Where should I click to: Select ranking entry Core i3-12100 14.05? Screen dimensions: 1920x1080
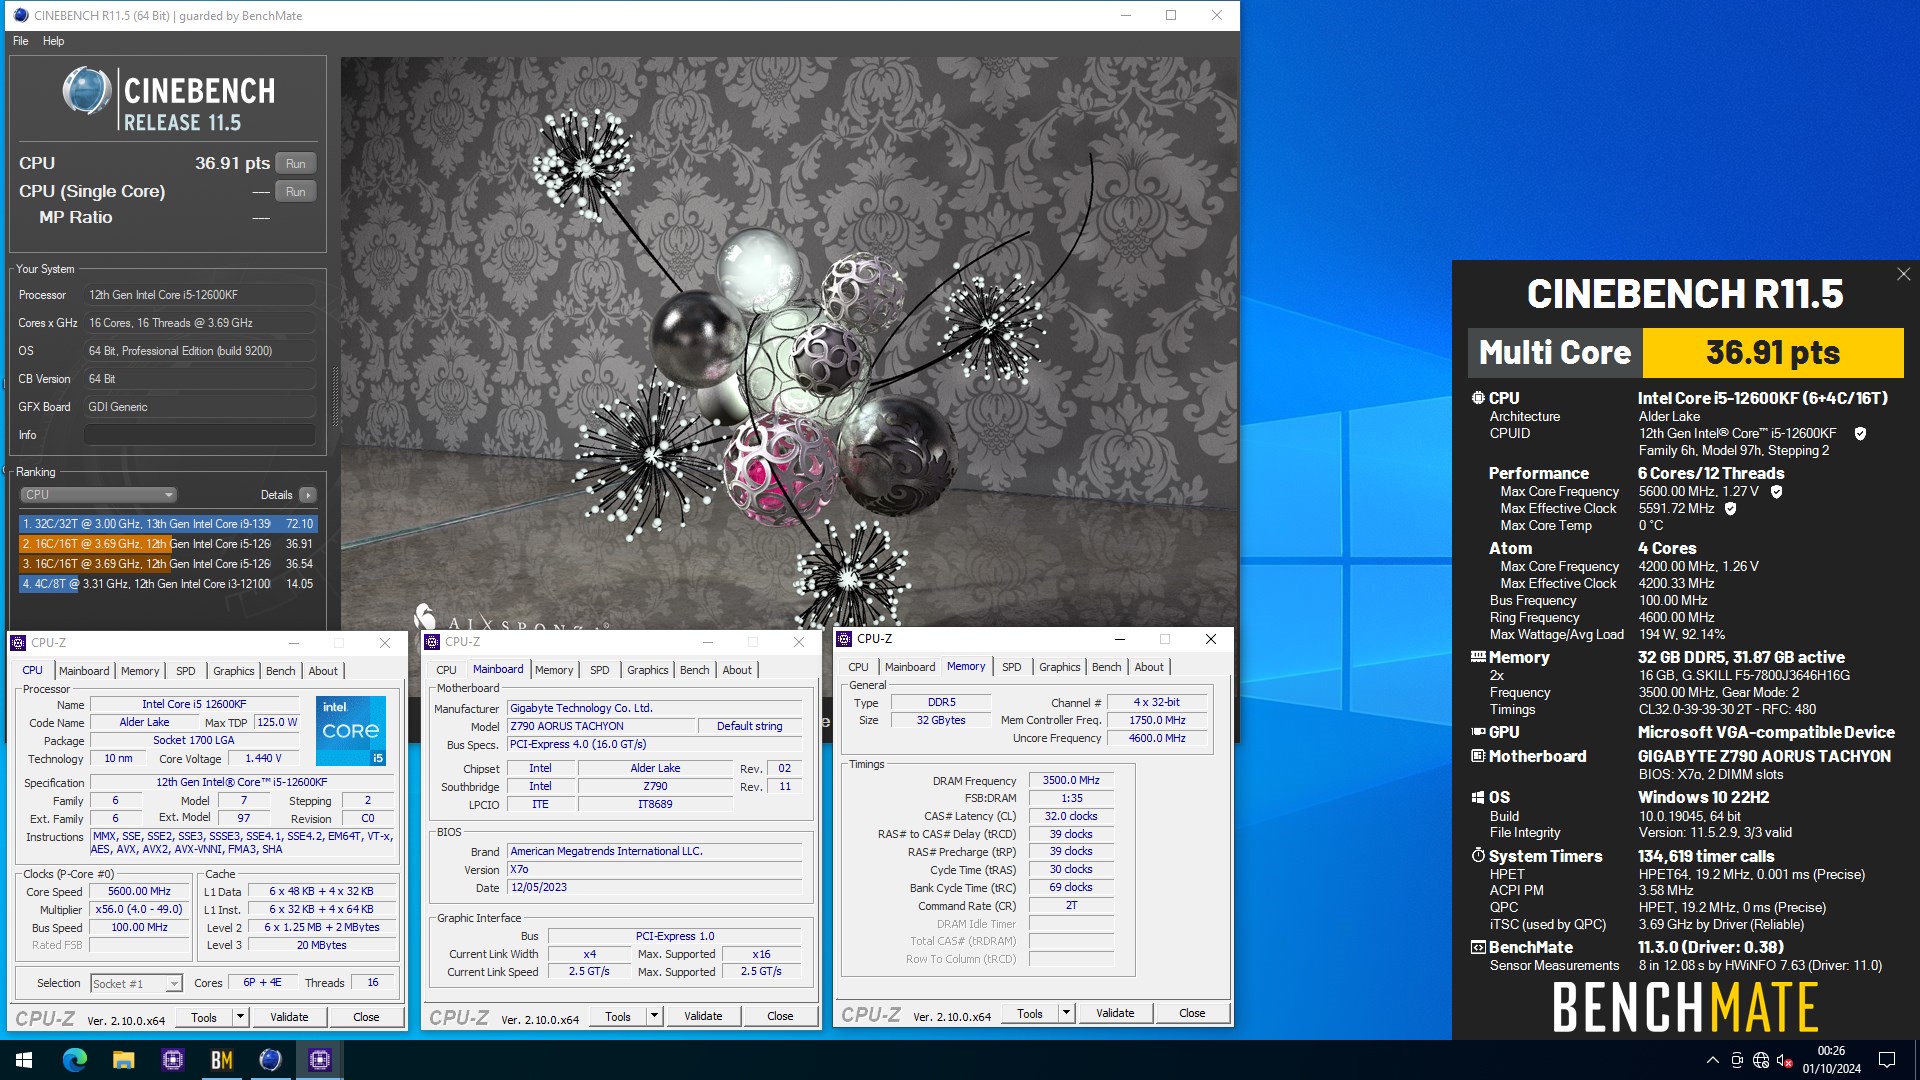(168, 584)
